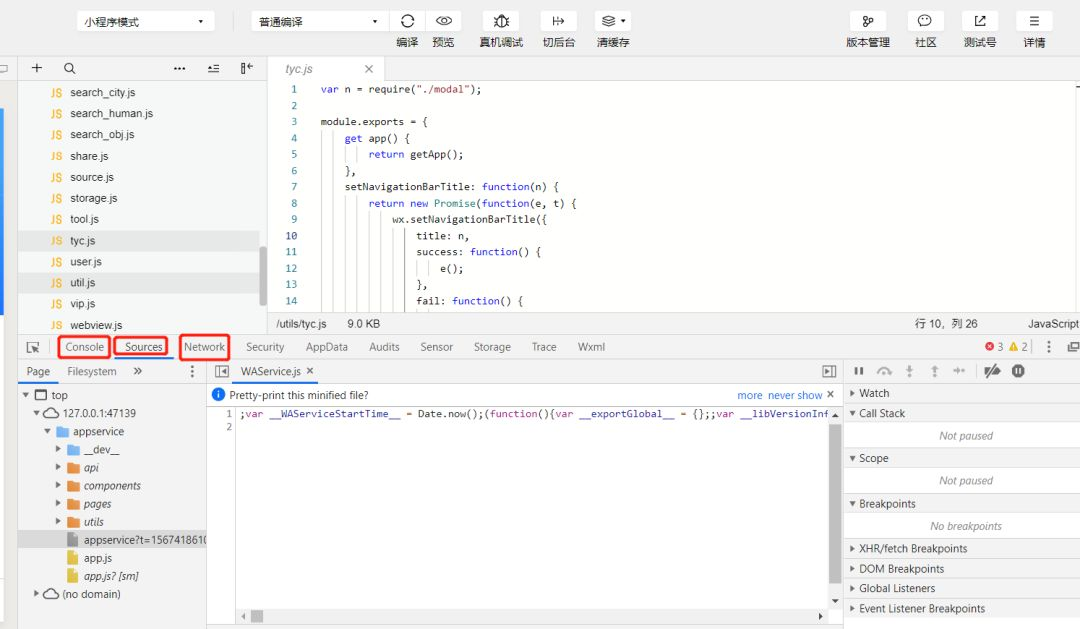1080x629 pixels.
Task: Click the plus icon to add file
Action: (37, 68)
